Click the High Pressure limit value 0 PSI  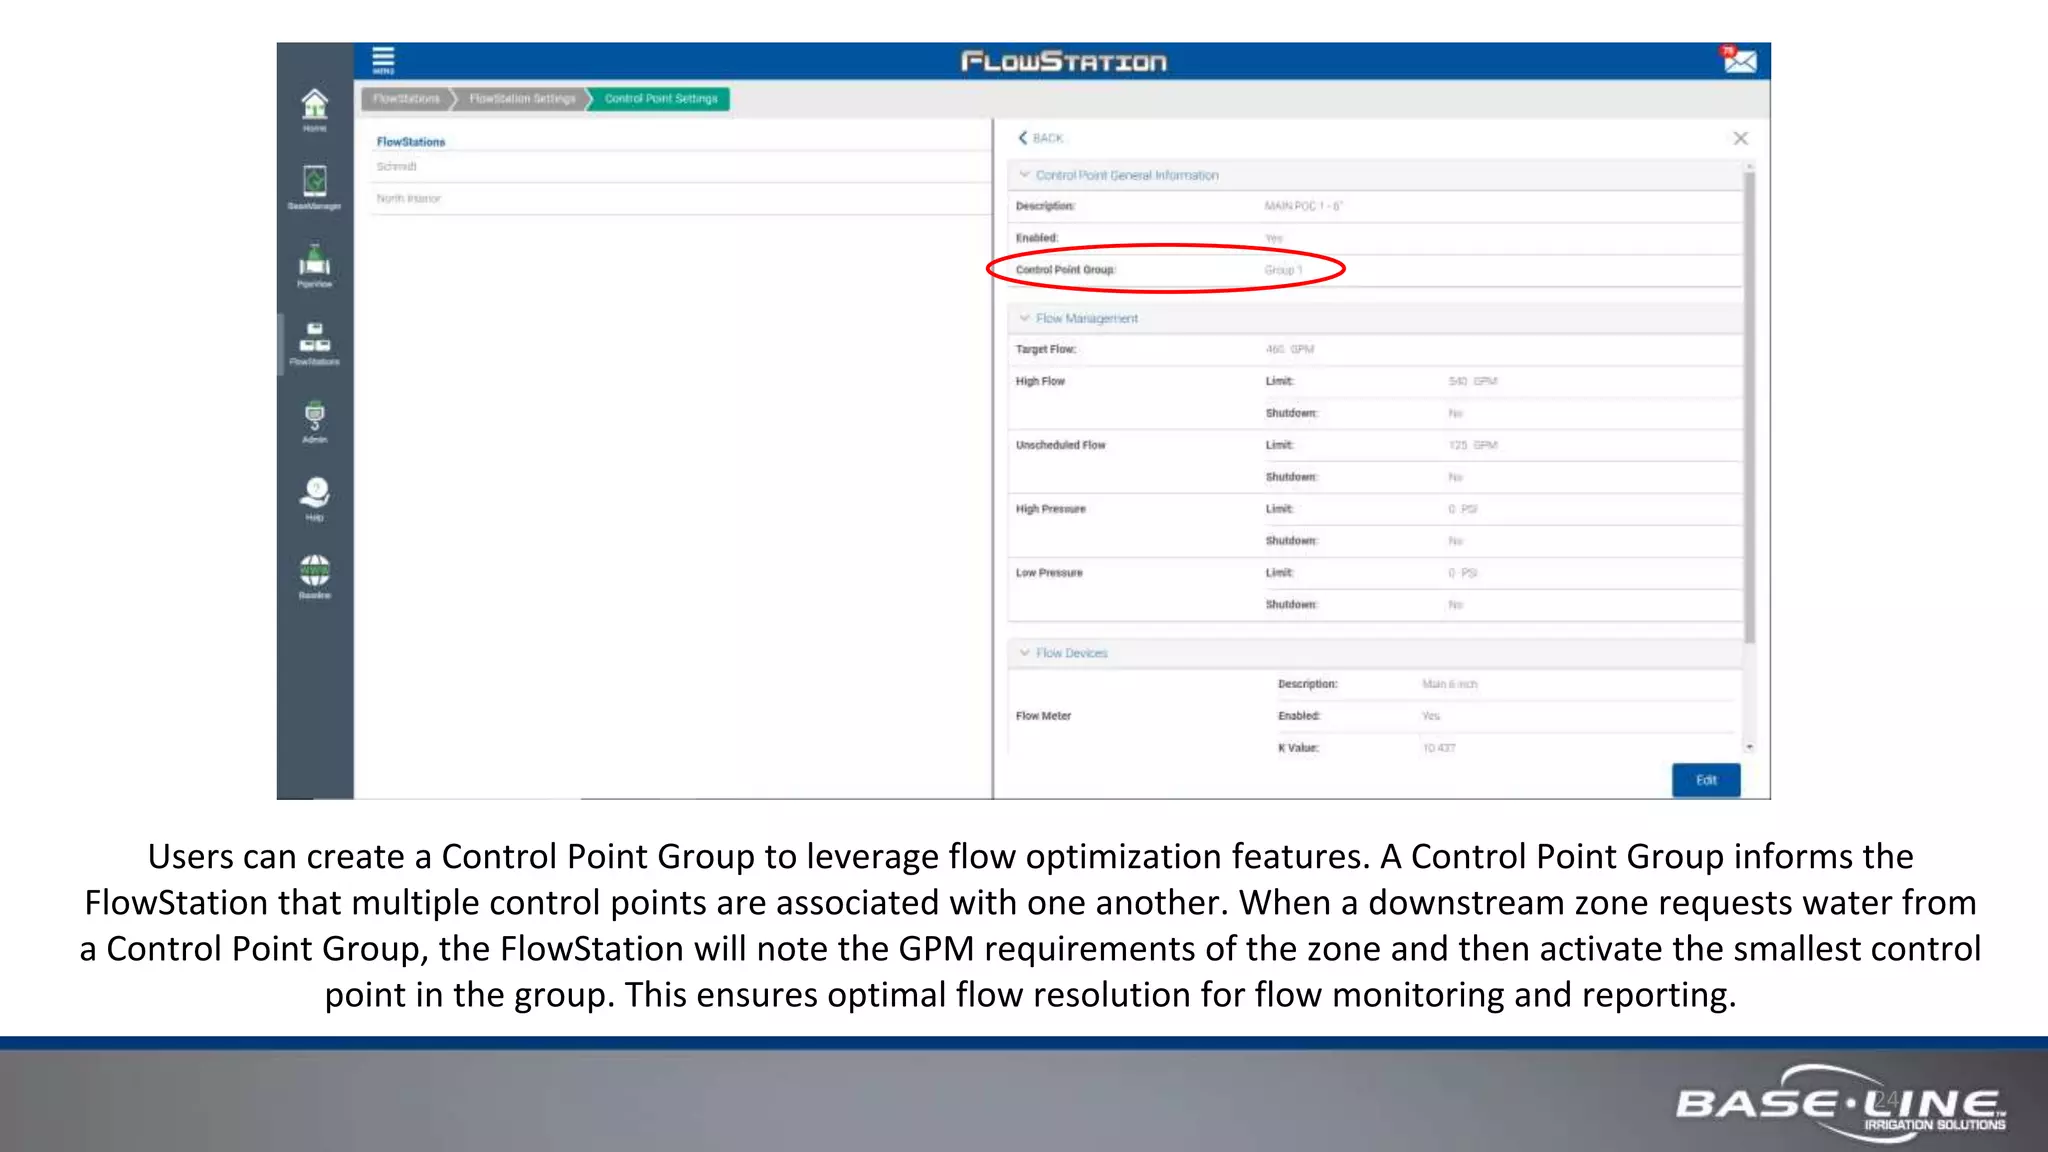(x=1462, y=509)
